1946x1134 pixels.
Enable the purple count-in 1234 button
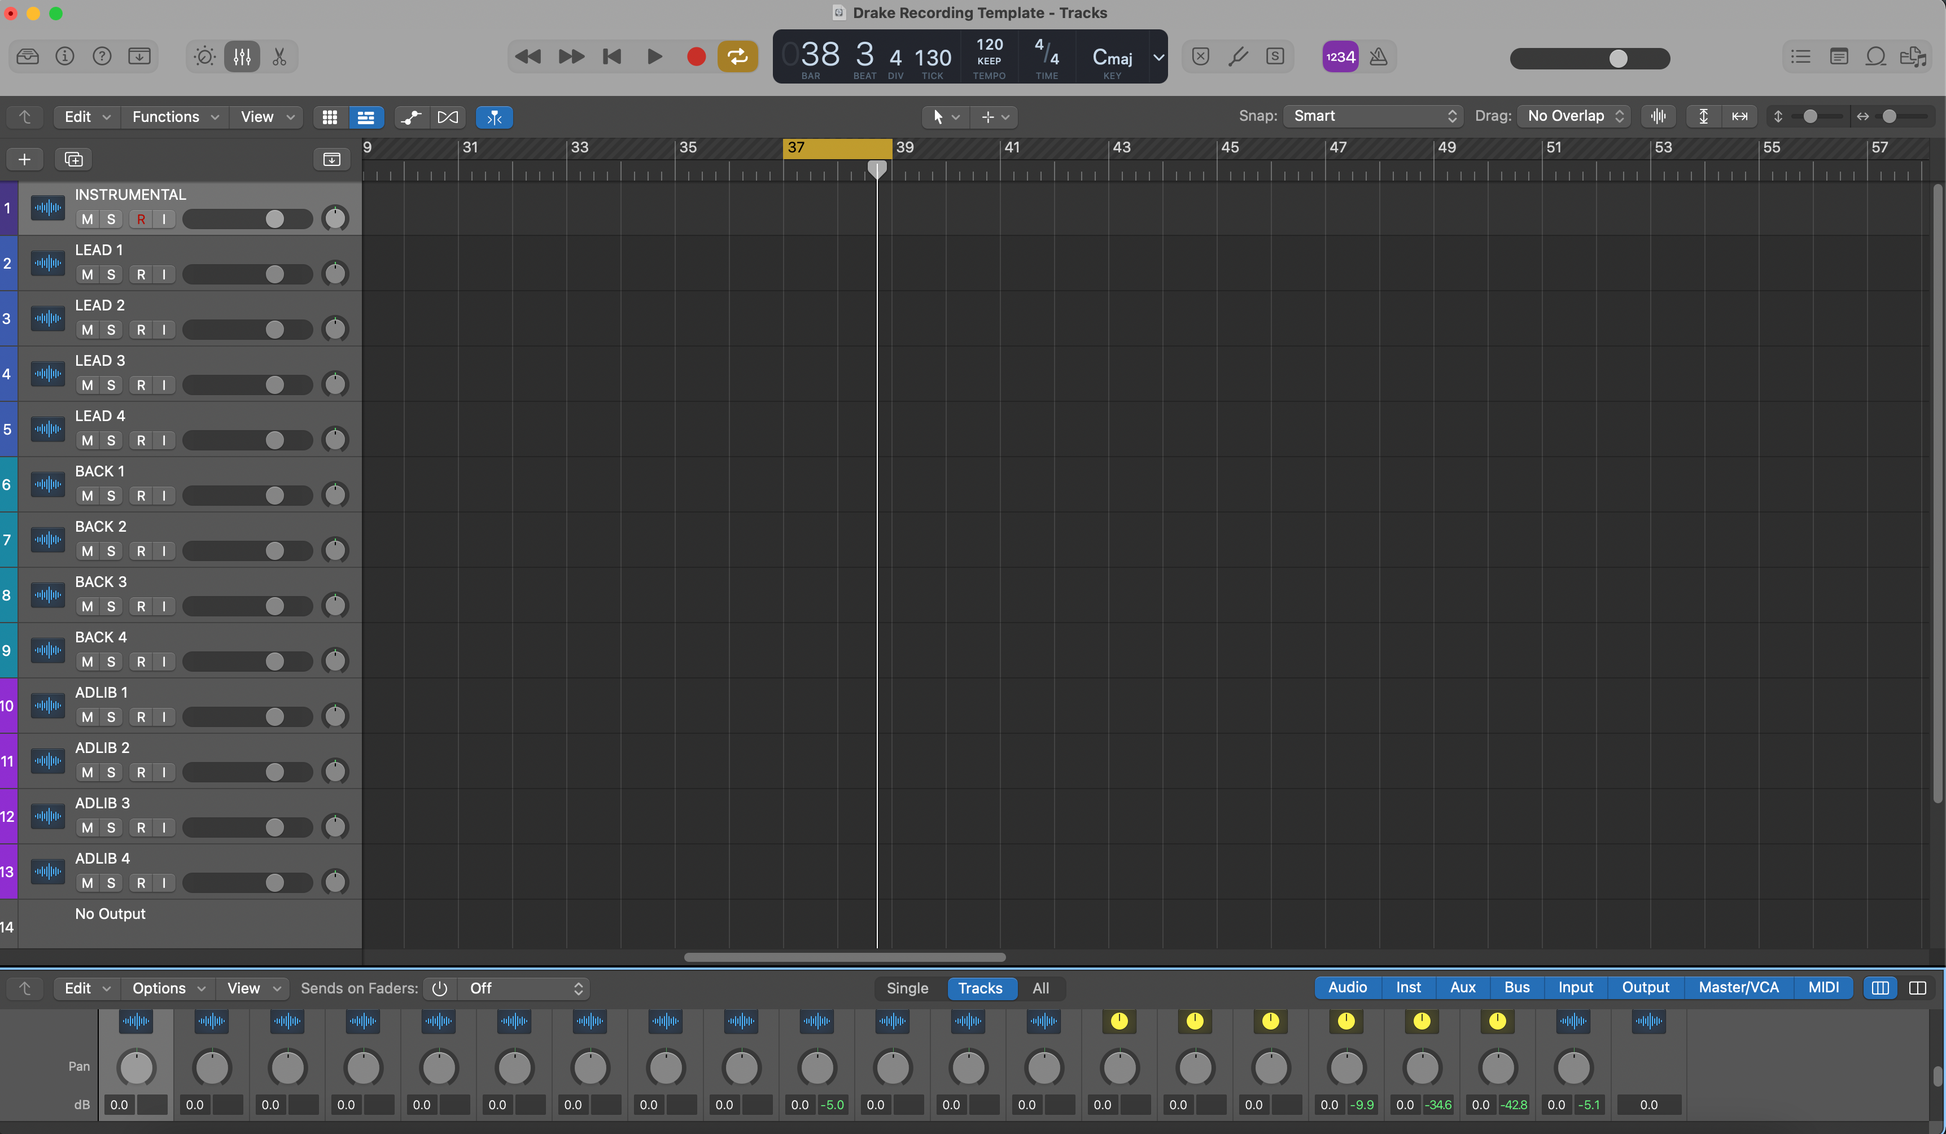[x=1340, y=57]
